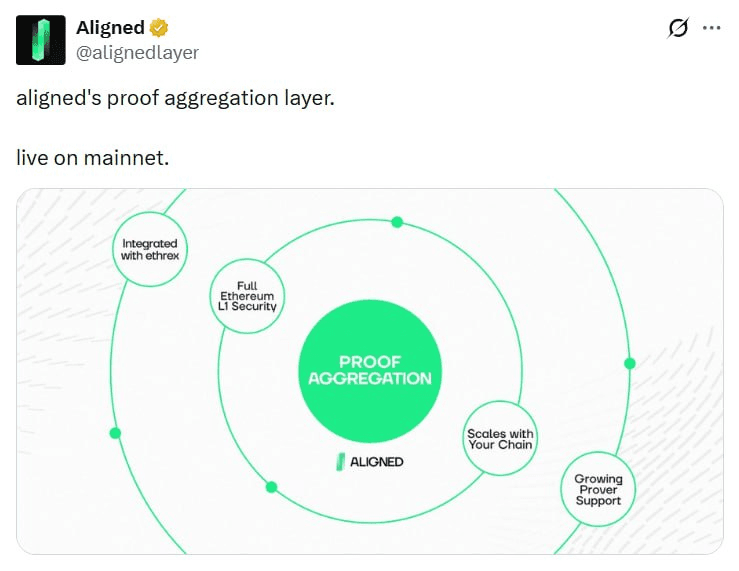Click the green dot at inner ring's bottom-left

click(x=271, y=487)
